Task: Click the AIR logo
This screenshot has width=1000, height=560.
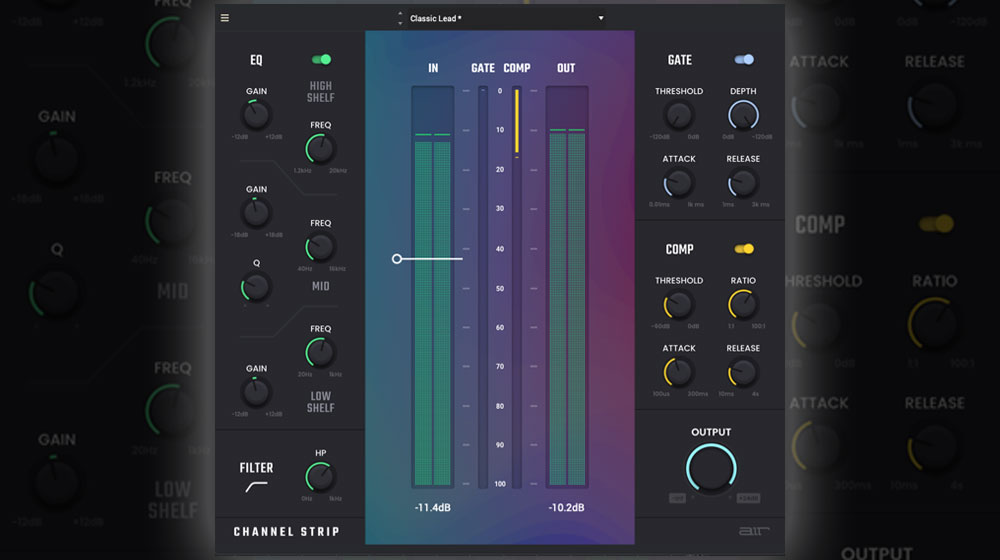Action: [754, 531]
